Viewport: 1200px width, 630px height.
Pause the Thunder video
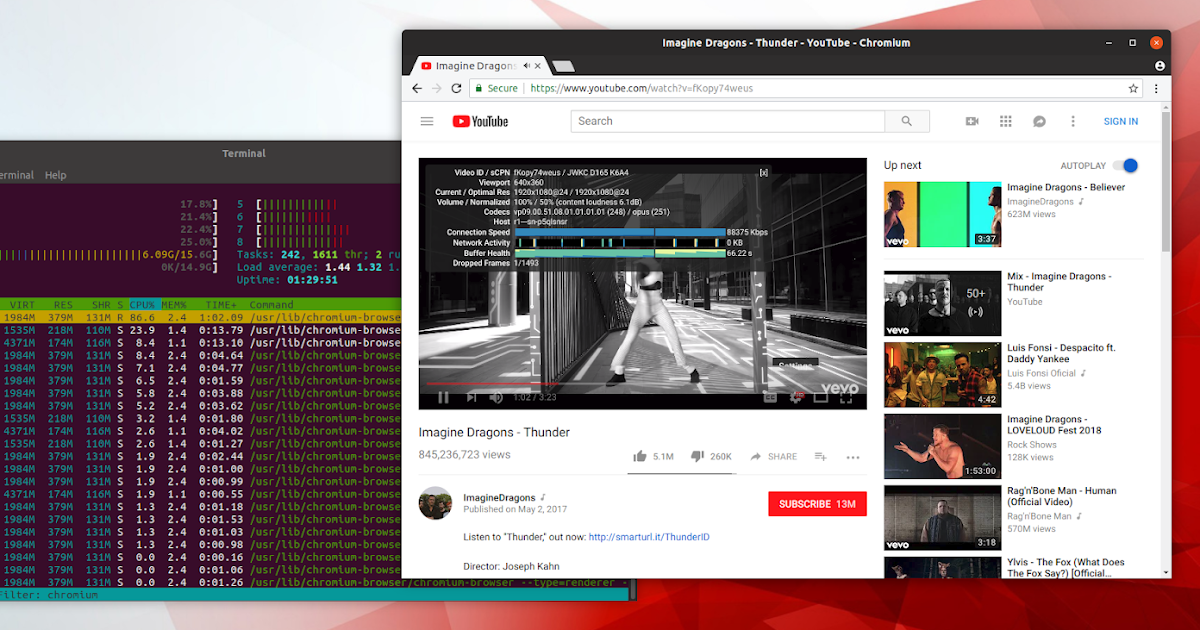(x=443, y=397)
